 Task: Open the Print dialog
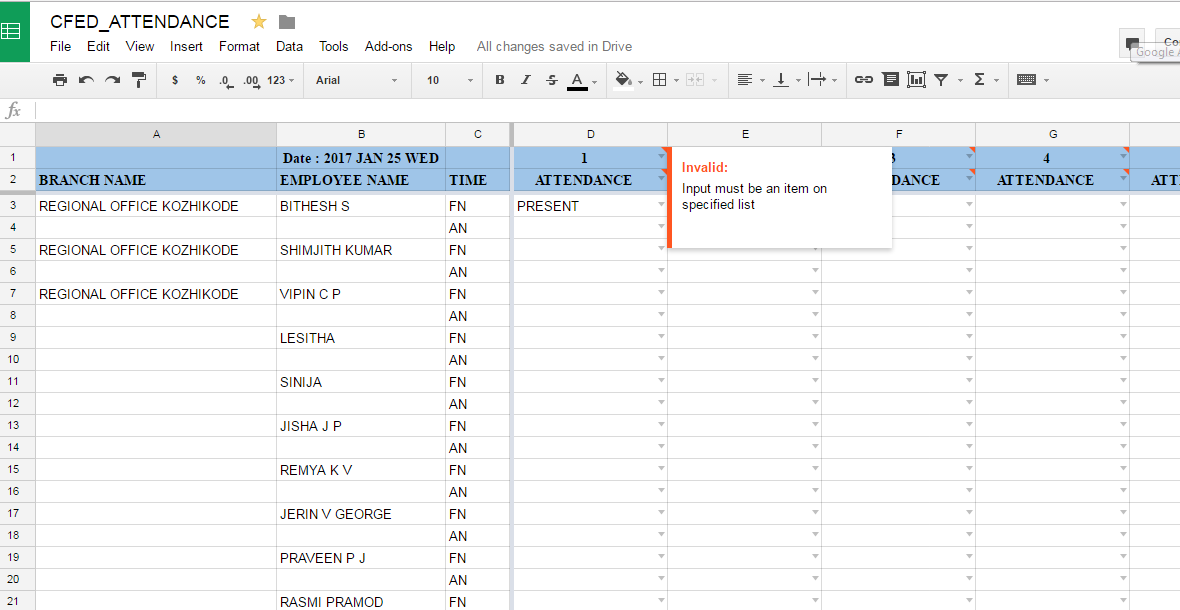(x=59, y=80)
